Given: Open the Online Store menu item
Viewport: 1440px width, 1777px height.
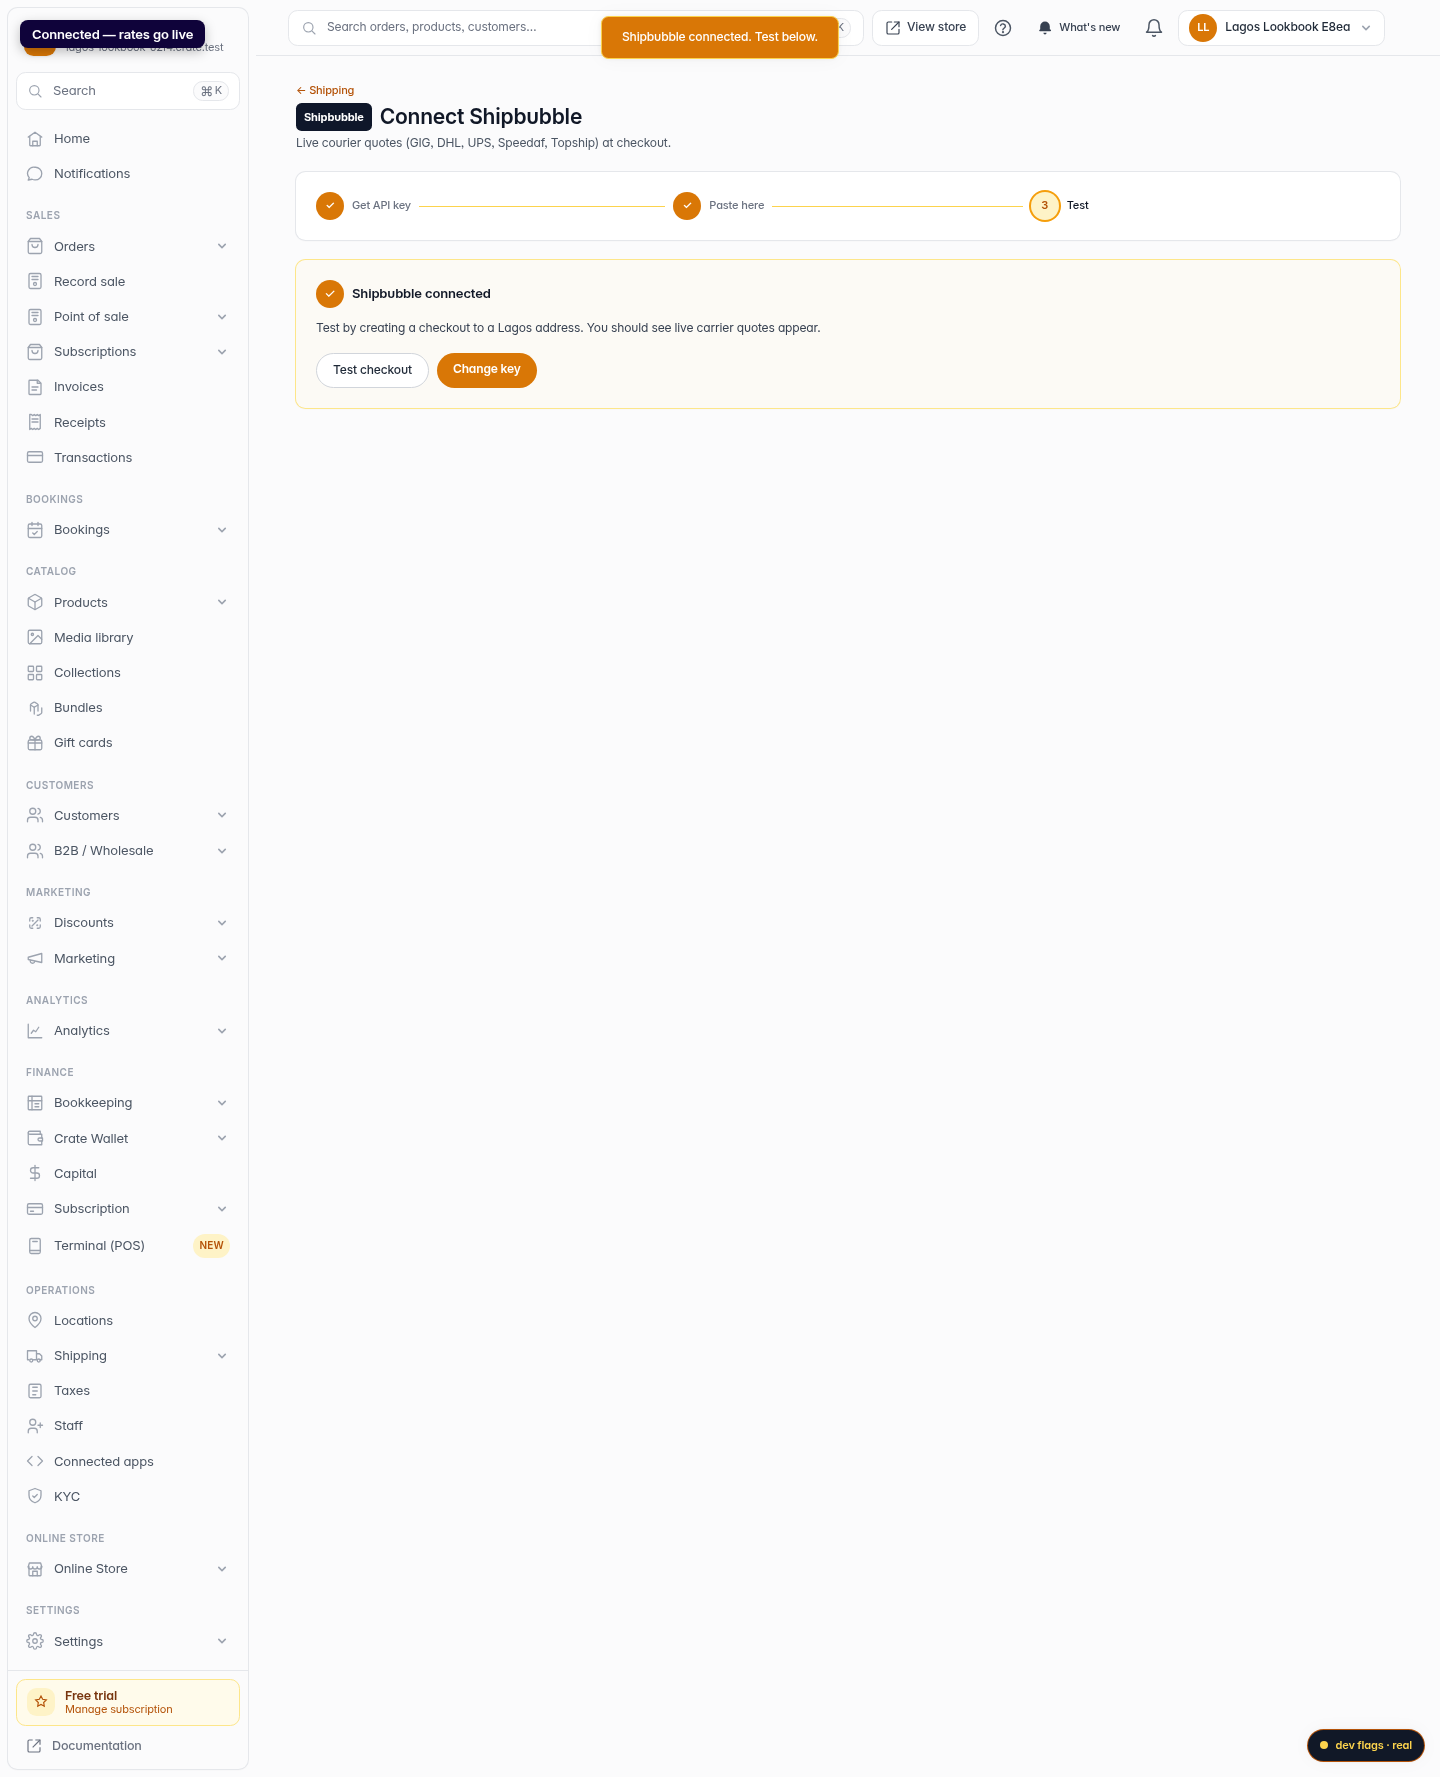Looking at the screenshot, I should [128, 1569].
